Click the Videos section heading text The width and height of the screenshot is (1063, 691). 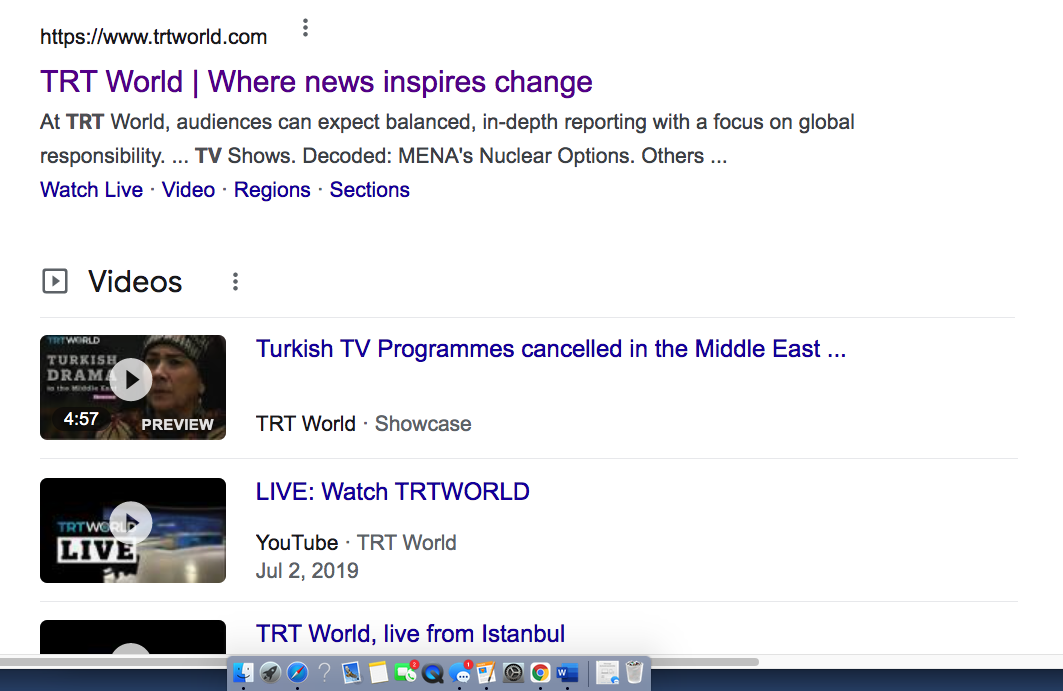point(135,281)
